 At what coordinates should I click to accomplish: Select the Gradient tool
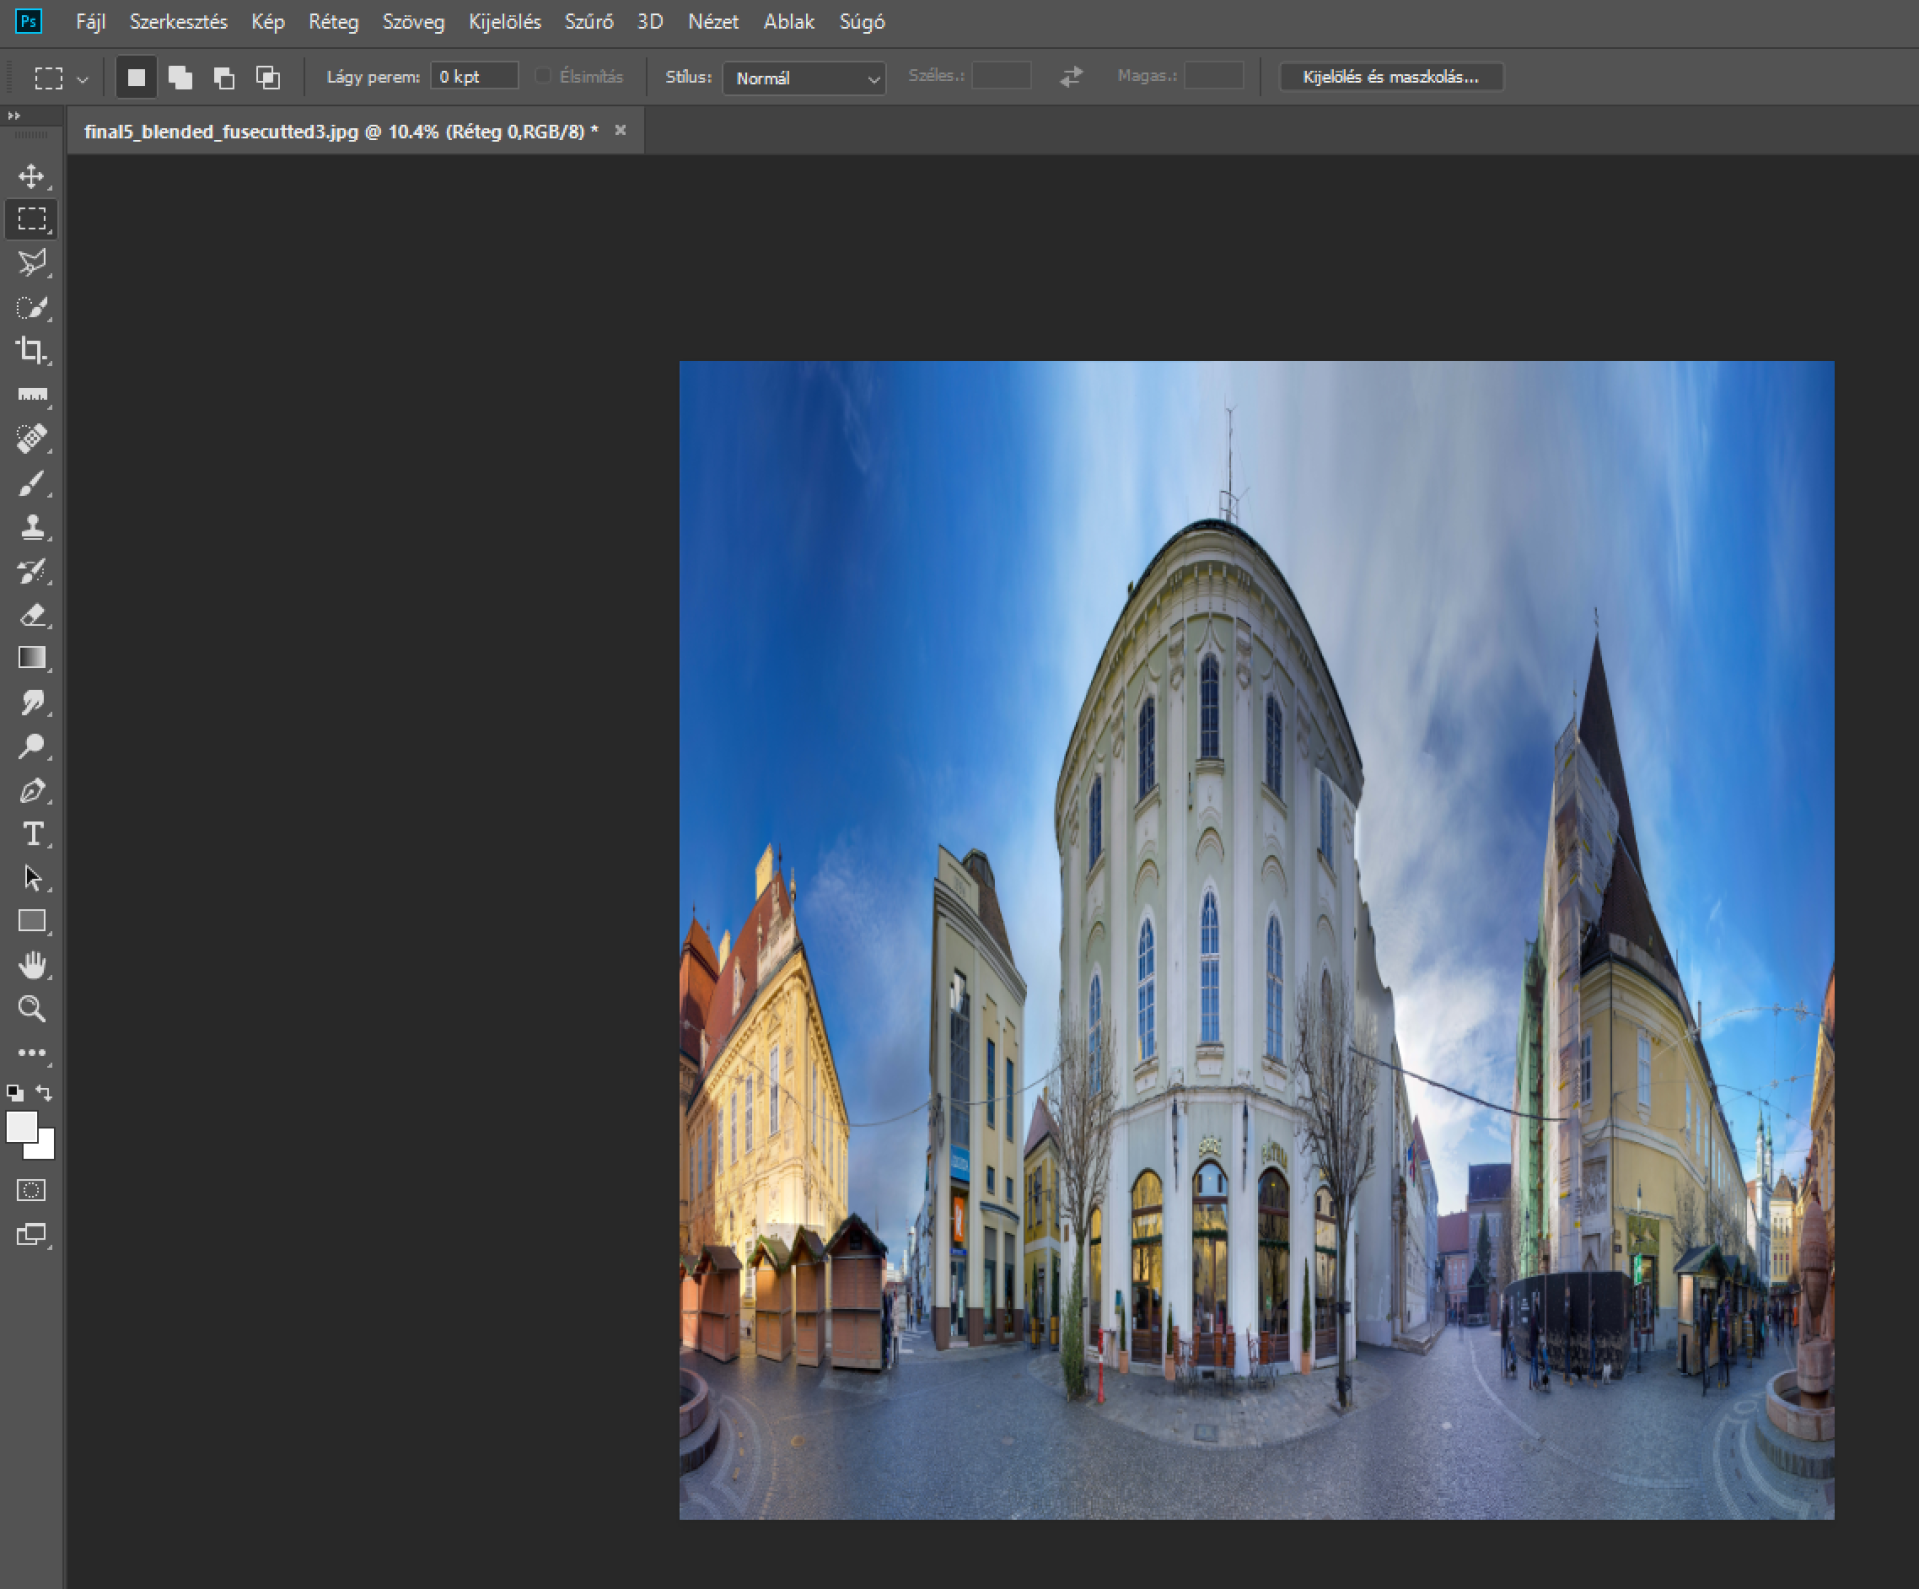[x=31, y=658]
